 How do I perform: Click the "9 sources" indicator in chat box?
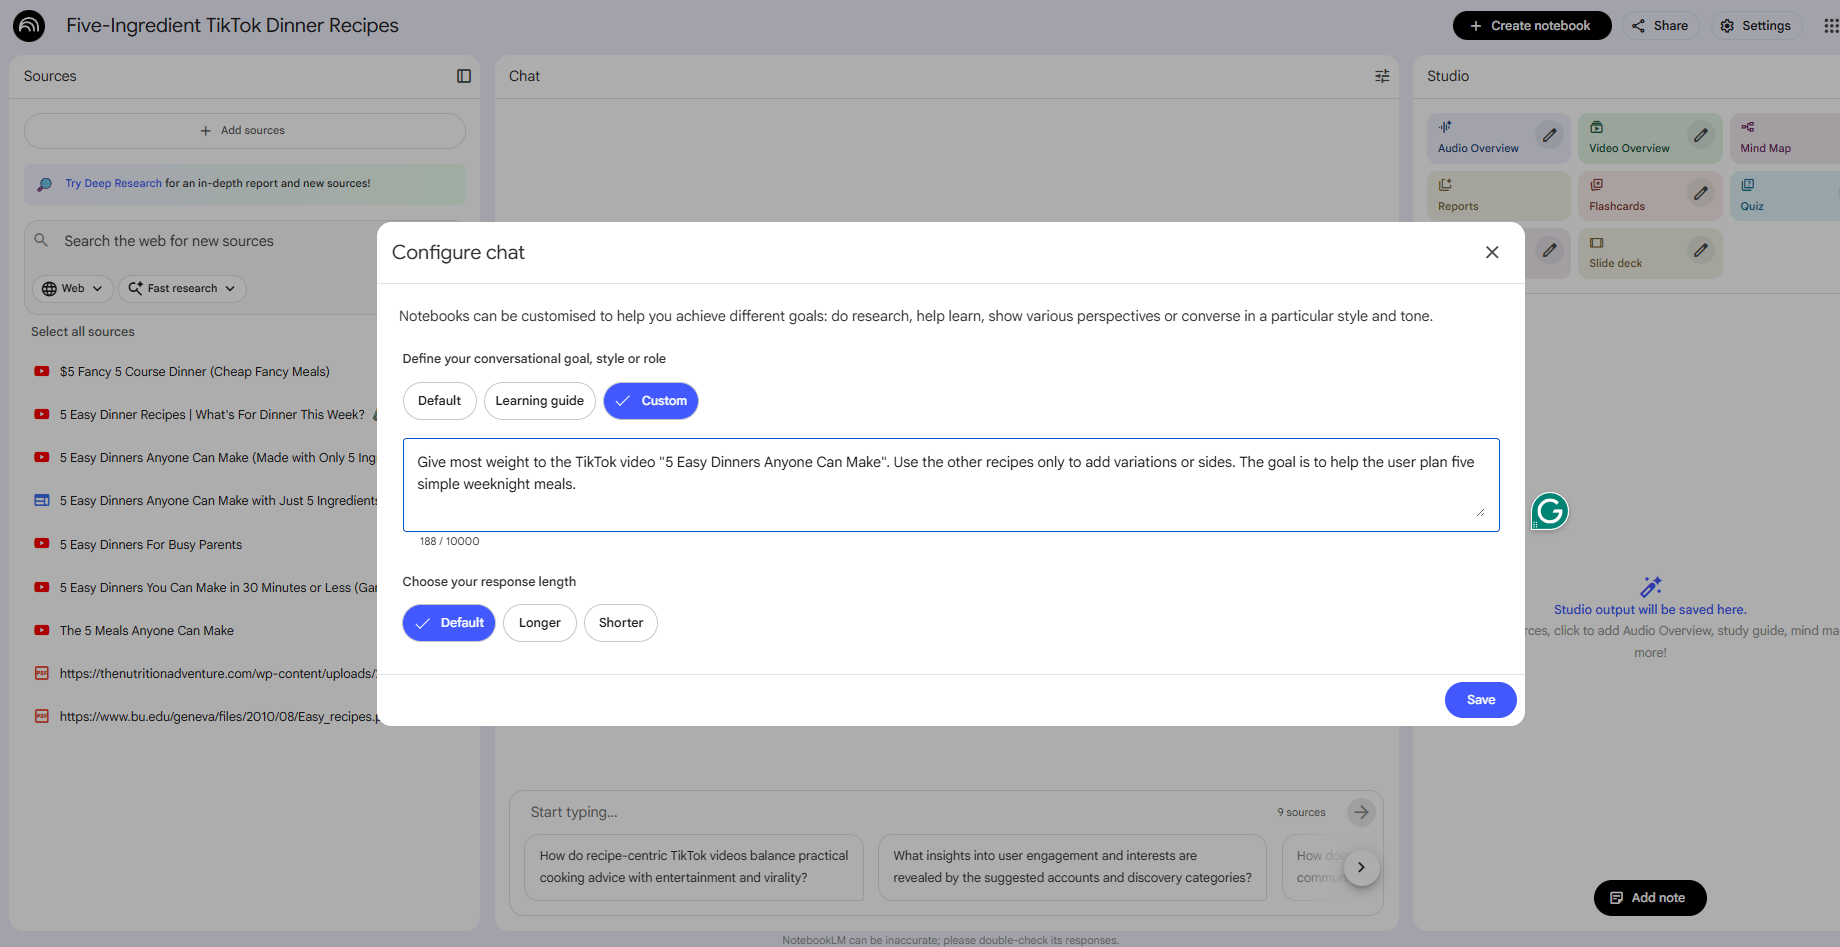click(x=1301, y=812)
